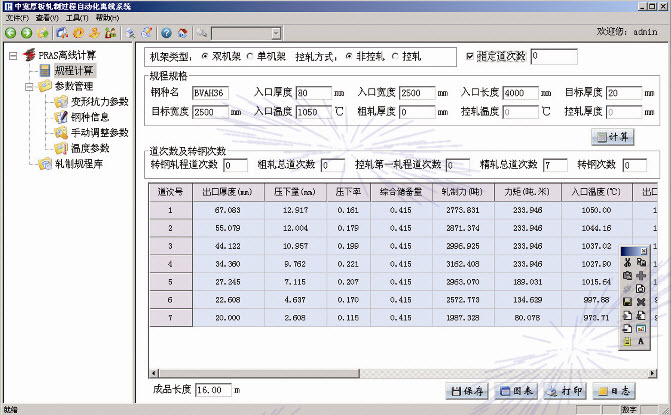Open 温度参数 item in sidebar tree
This screenshot has height=415, width=671.
[x=90, y=148]
